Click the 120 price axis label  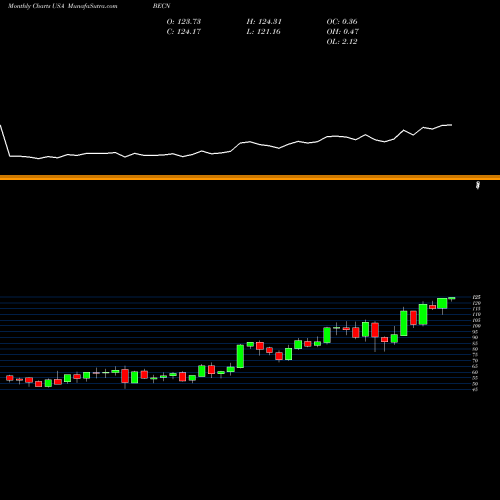tap(477, 303)
